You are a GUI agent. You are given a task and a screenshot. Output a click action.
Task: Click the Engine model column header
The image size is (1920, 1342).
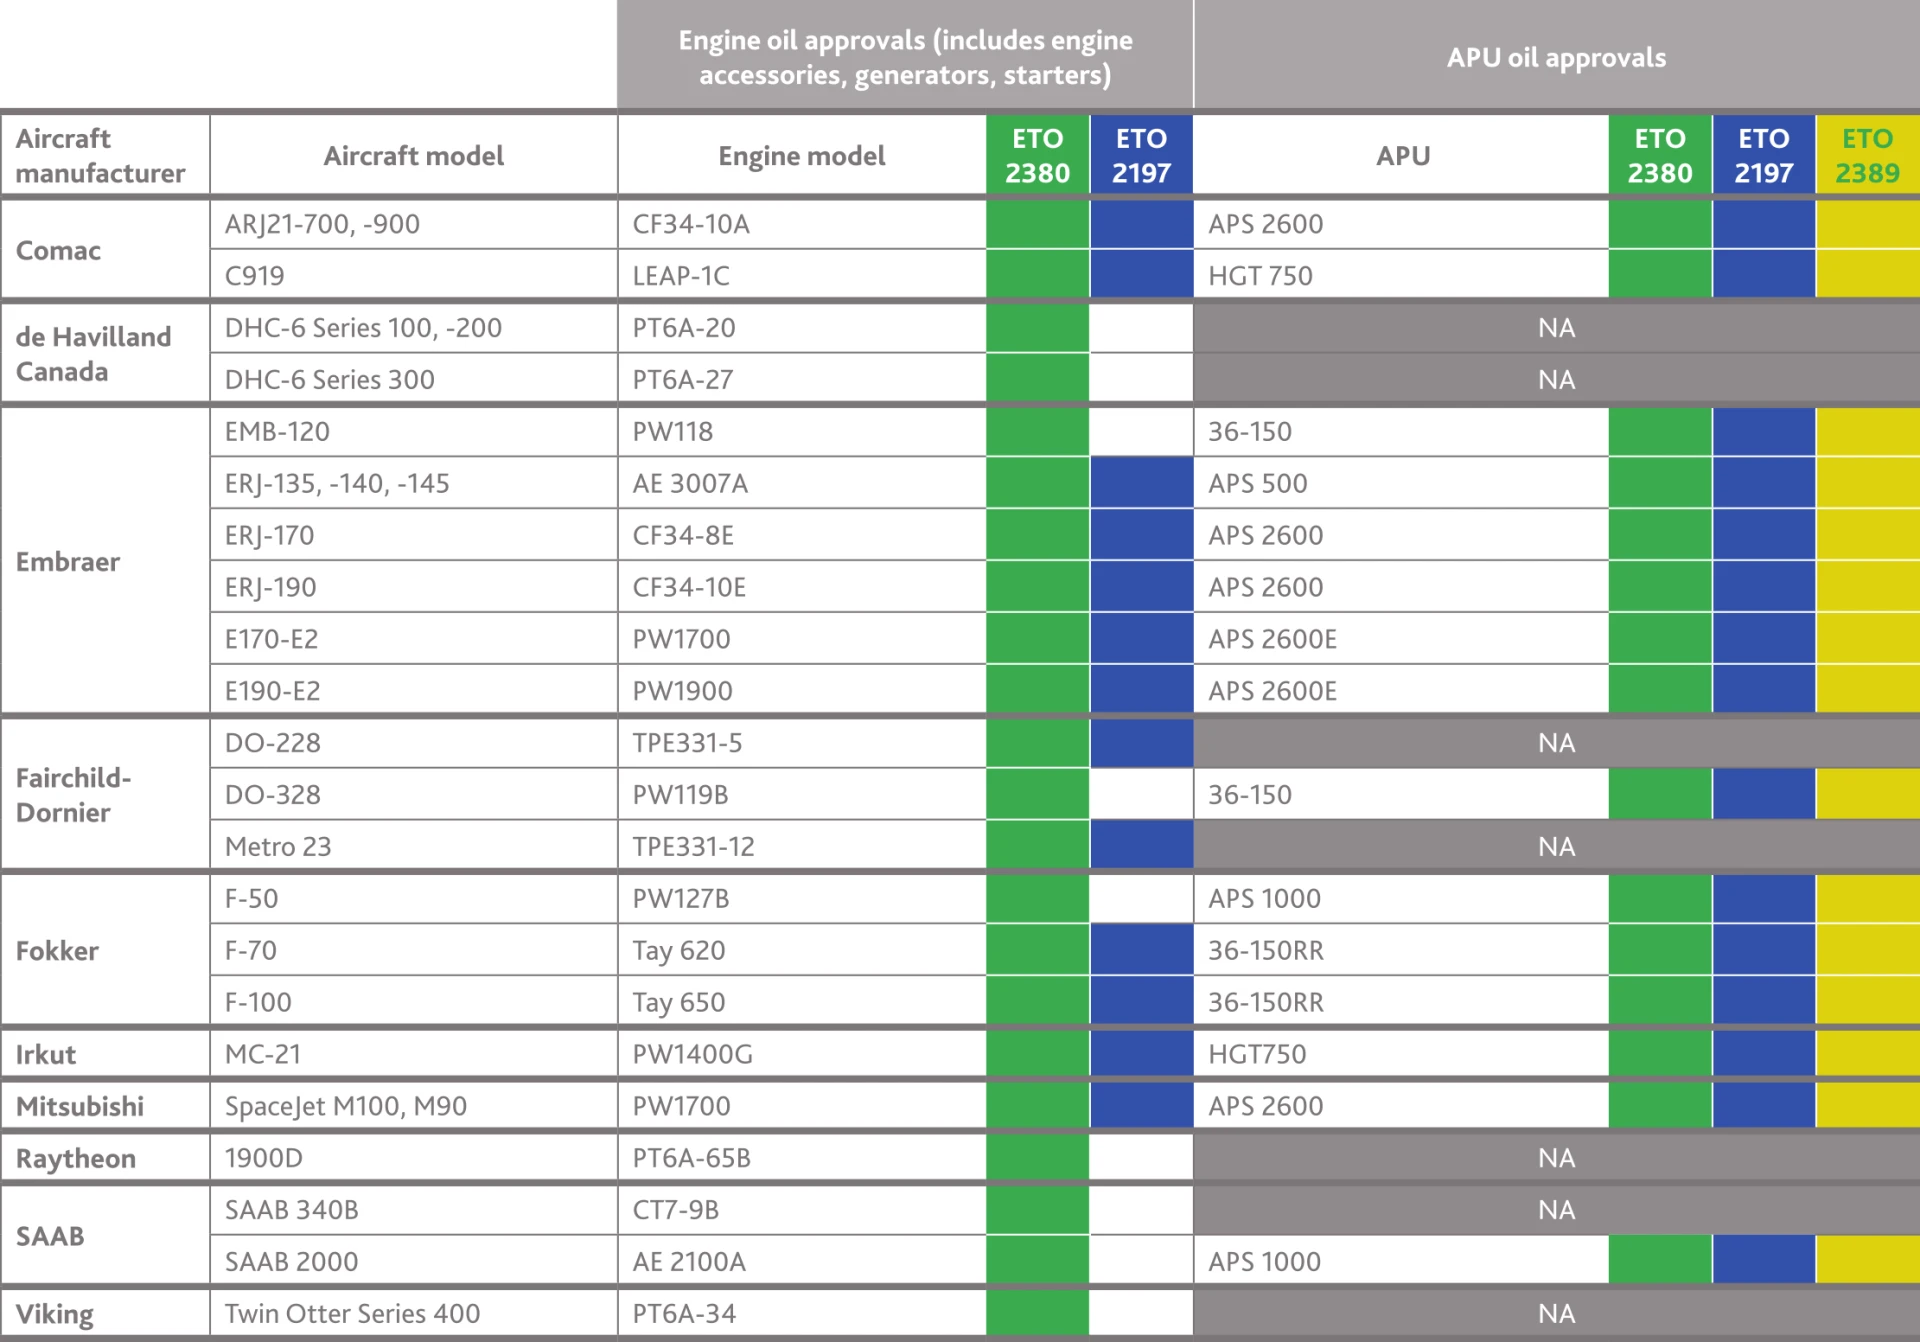pyautogui.click(x=802, y=155)
